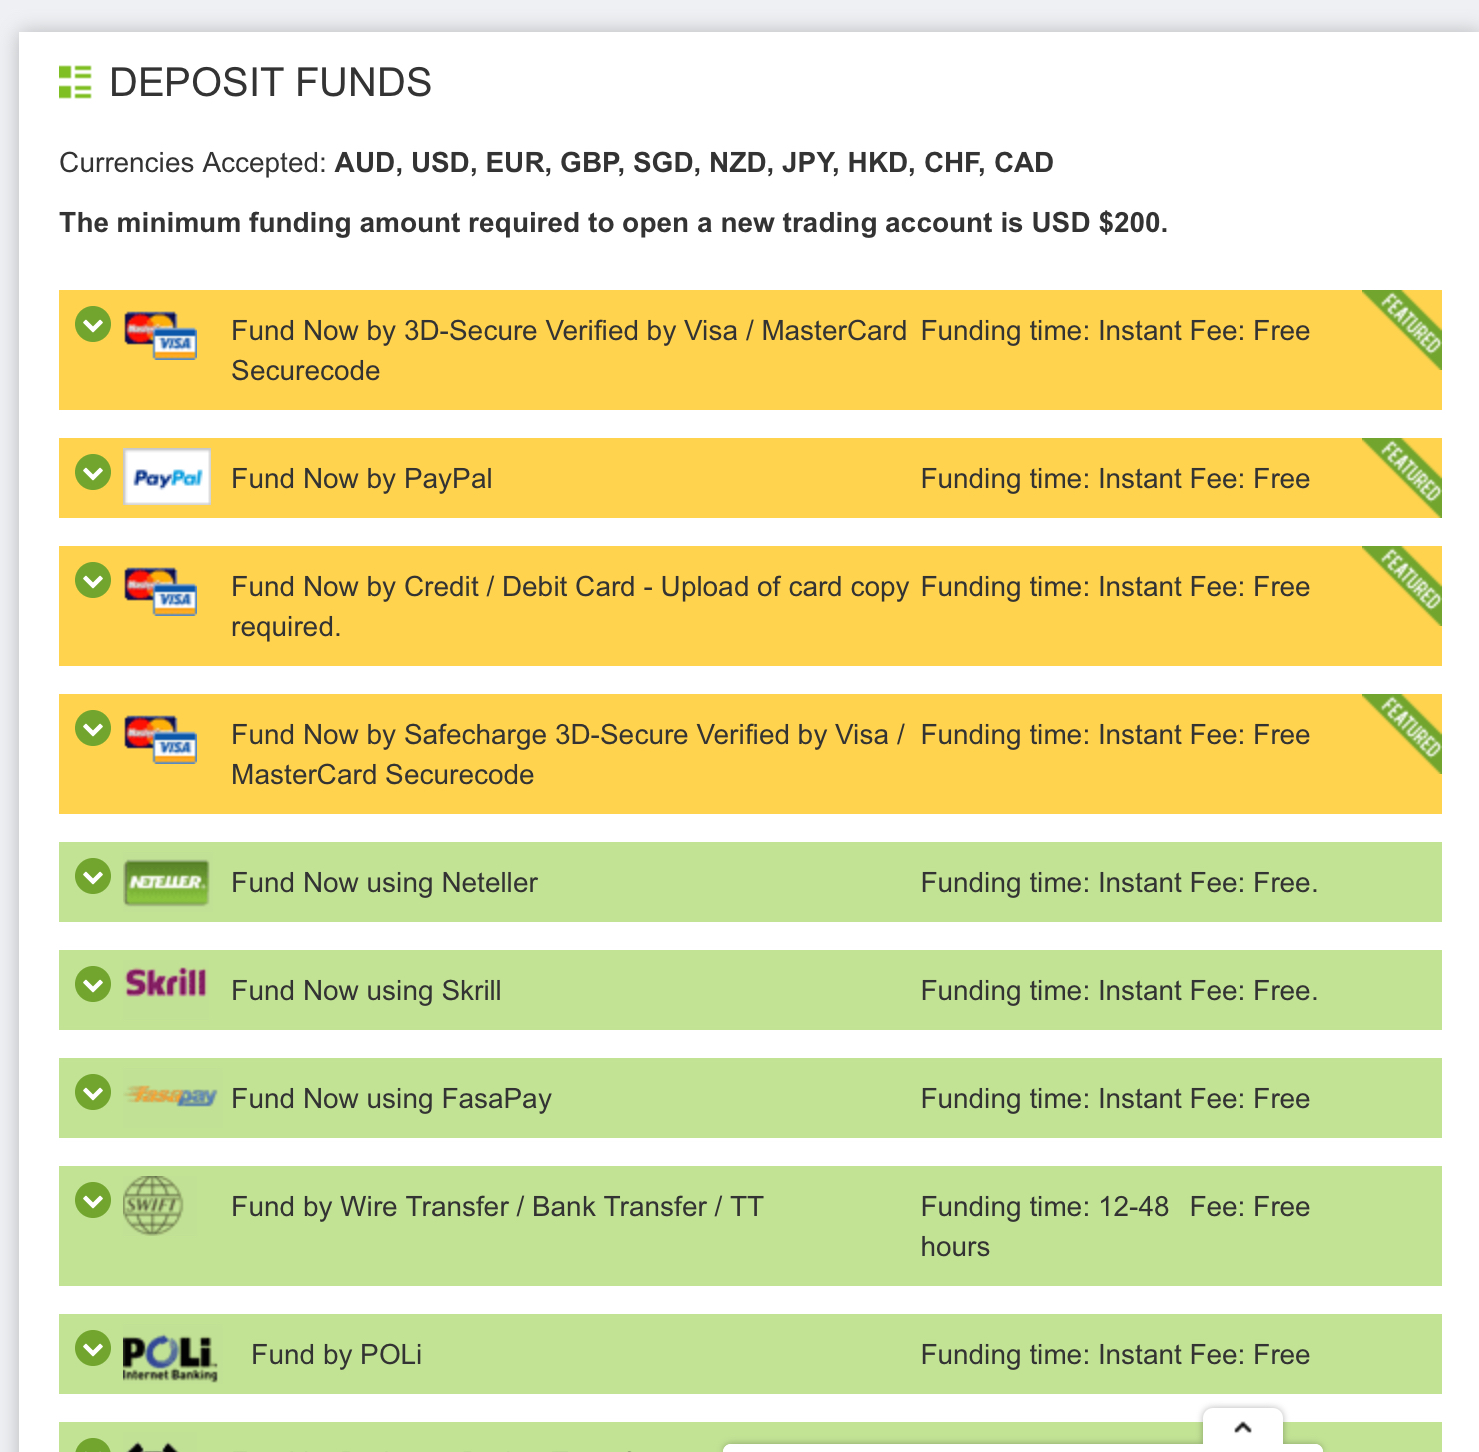Click the Featured ribbon on the PayPal row
Screen dimensions: 1479x1452
point(1407,473)
